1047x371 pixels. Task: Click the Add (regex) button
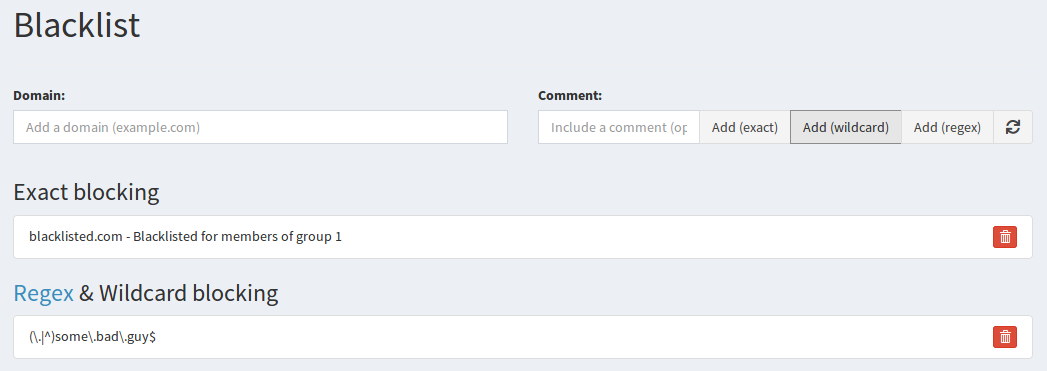(947, 127)
